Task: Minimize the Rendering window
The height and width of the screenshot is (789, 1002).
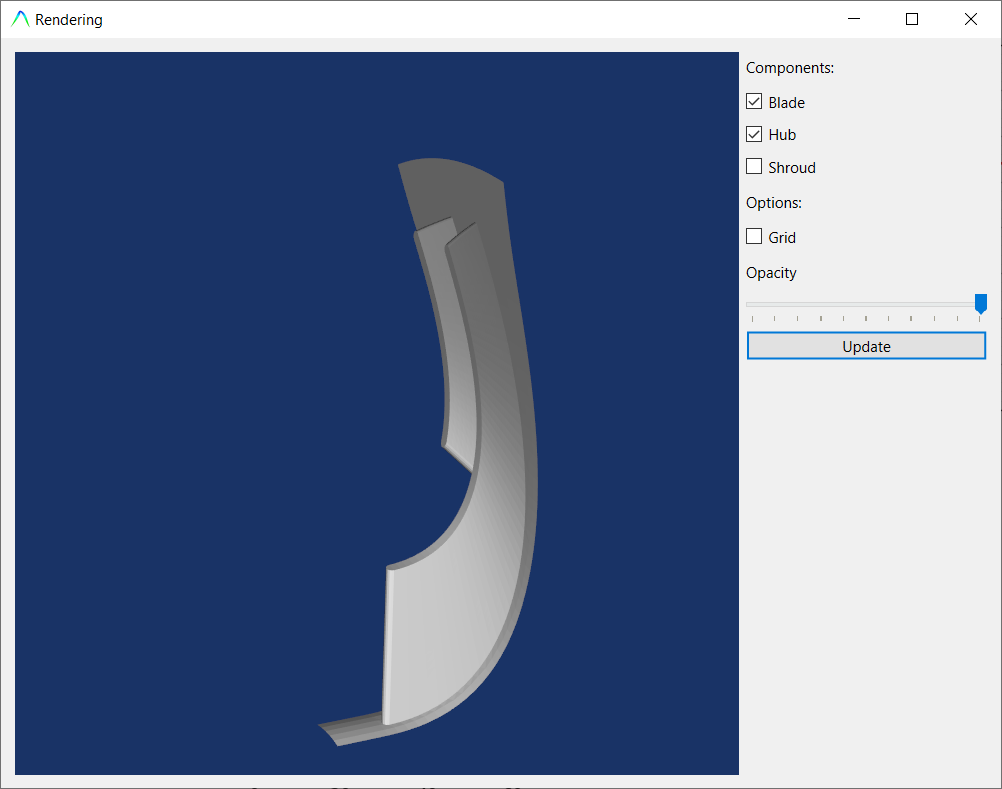Action: pyautogui.click(x=853, y=19)
